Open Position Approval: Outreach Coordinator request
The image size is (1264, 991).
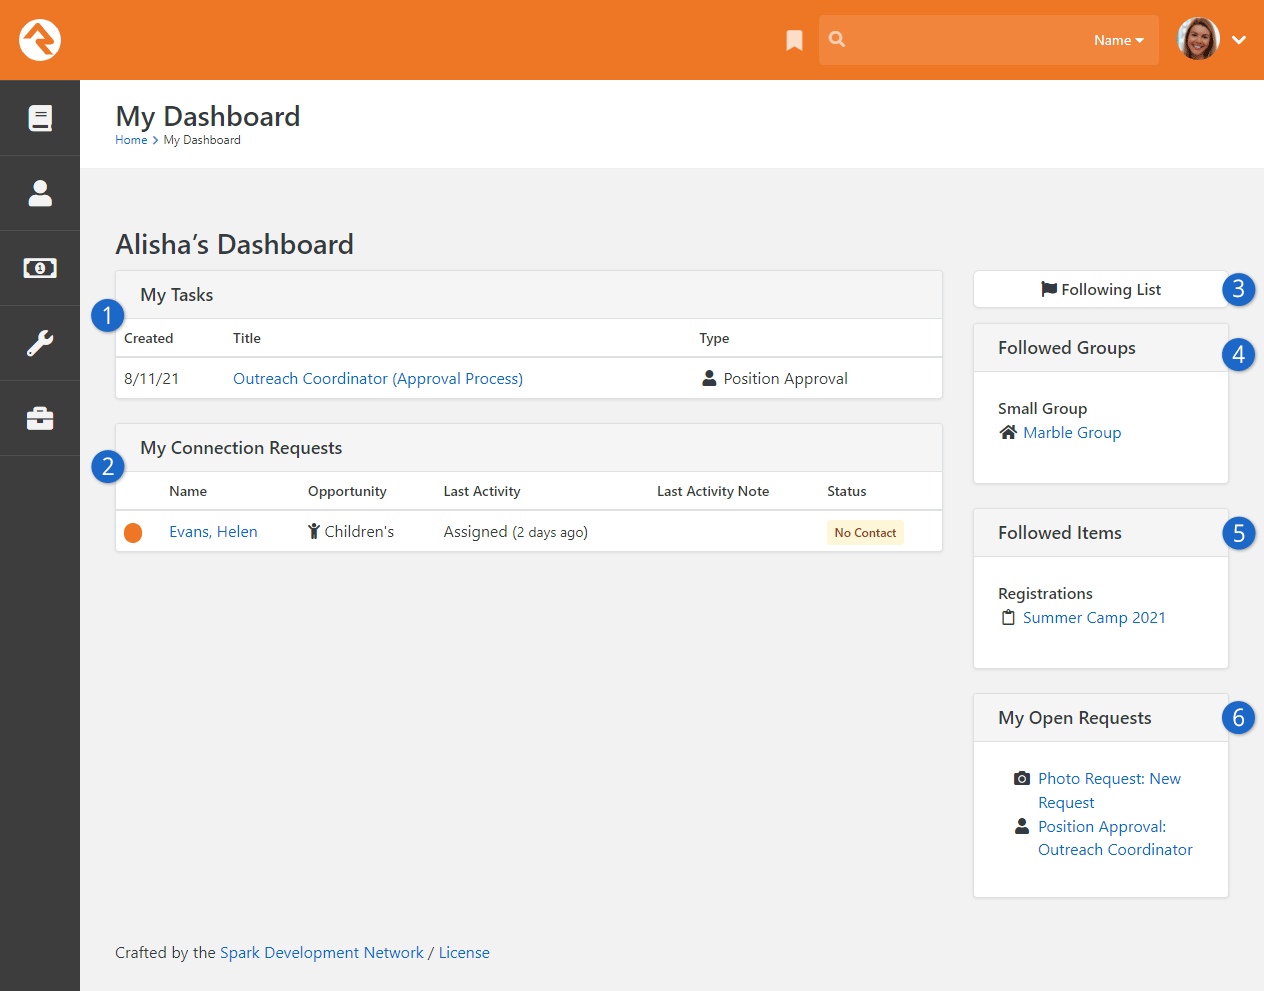click(1115, 838)
